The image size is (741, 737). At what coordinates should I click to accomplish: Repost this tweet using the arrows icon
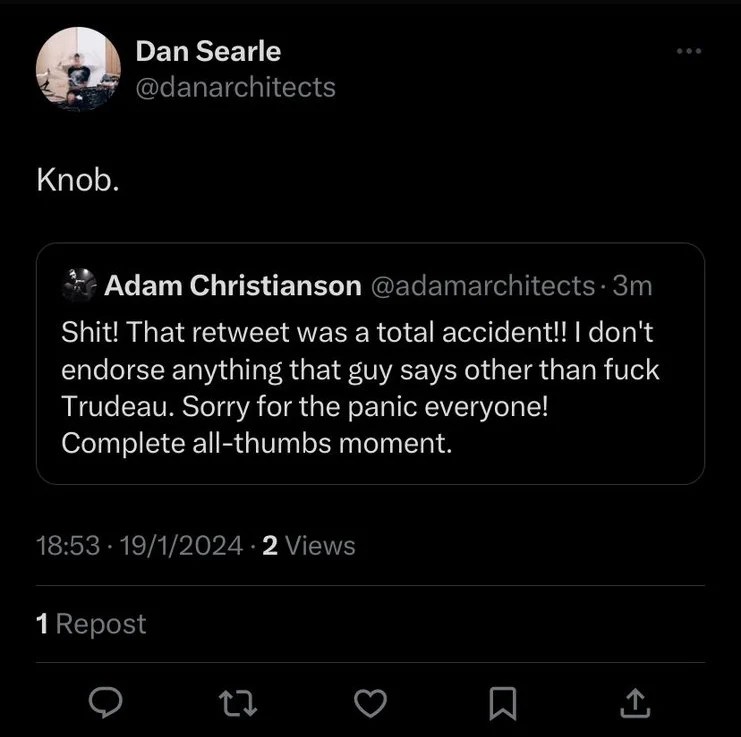coord(239,705)
